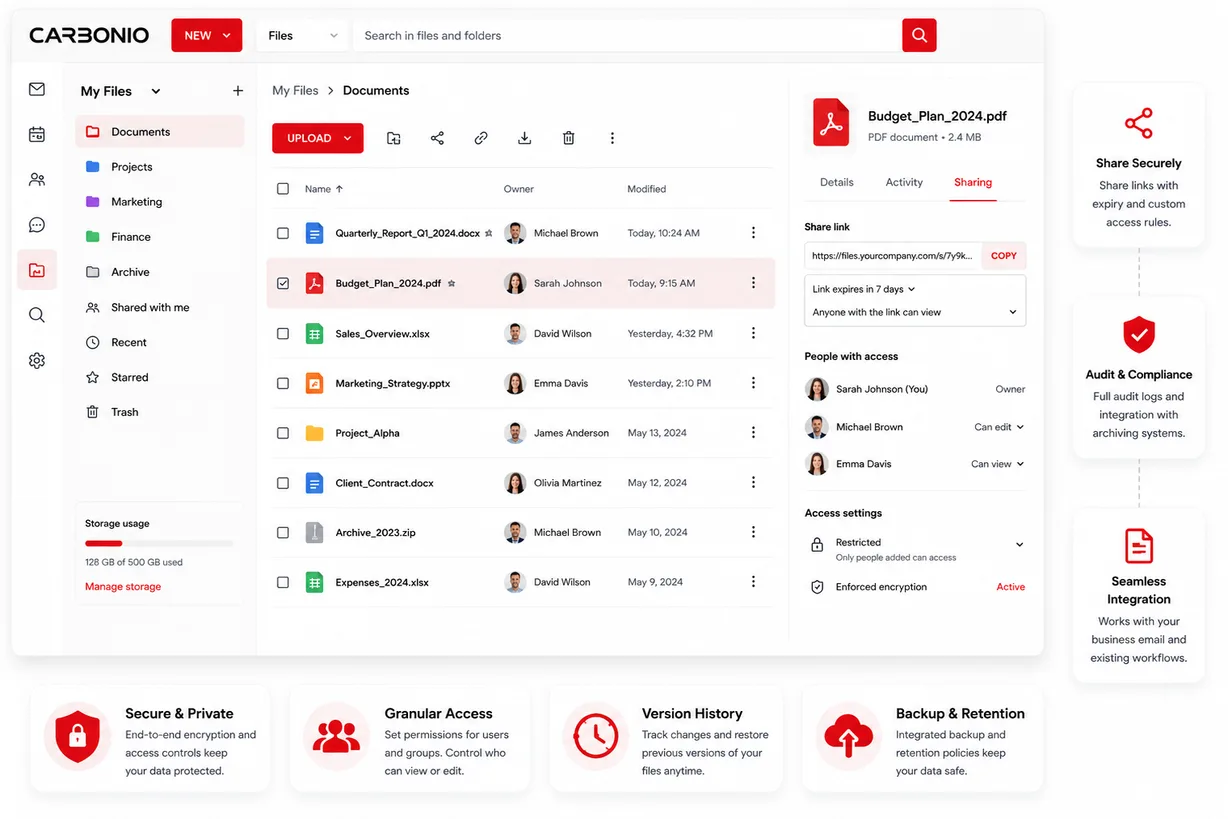This screenshot has width=1228, height=819.
Task: Add new item with My Files plus icon
Action: tap(238, 91)
